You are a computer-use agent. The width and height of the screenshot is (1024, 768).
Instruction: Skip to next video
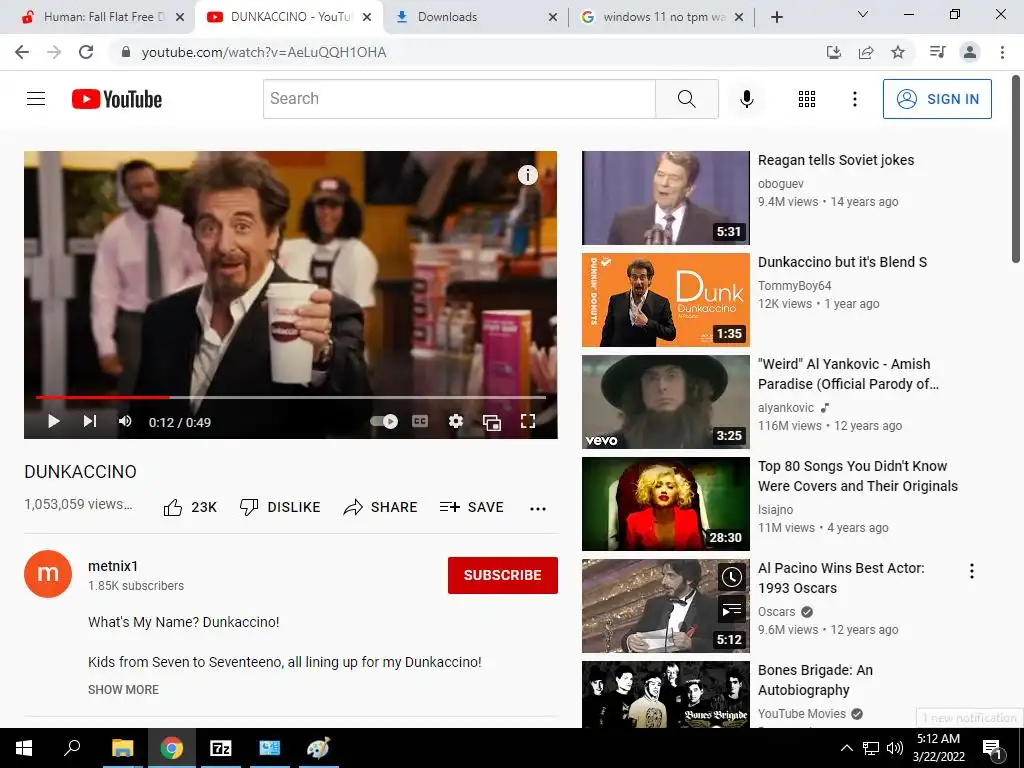click(x=90, y=421)
